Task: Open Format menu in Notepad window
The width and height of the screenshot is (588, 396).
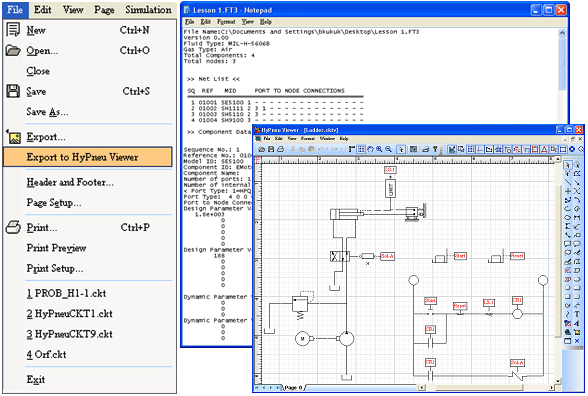Action: coord(226,22)
